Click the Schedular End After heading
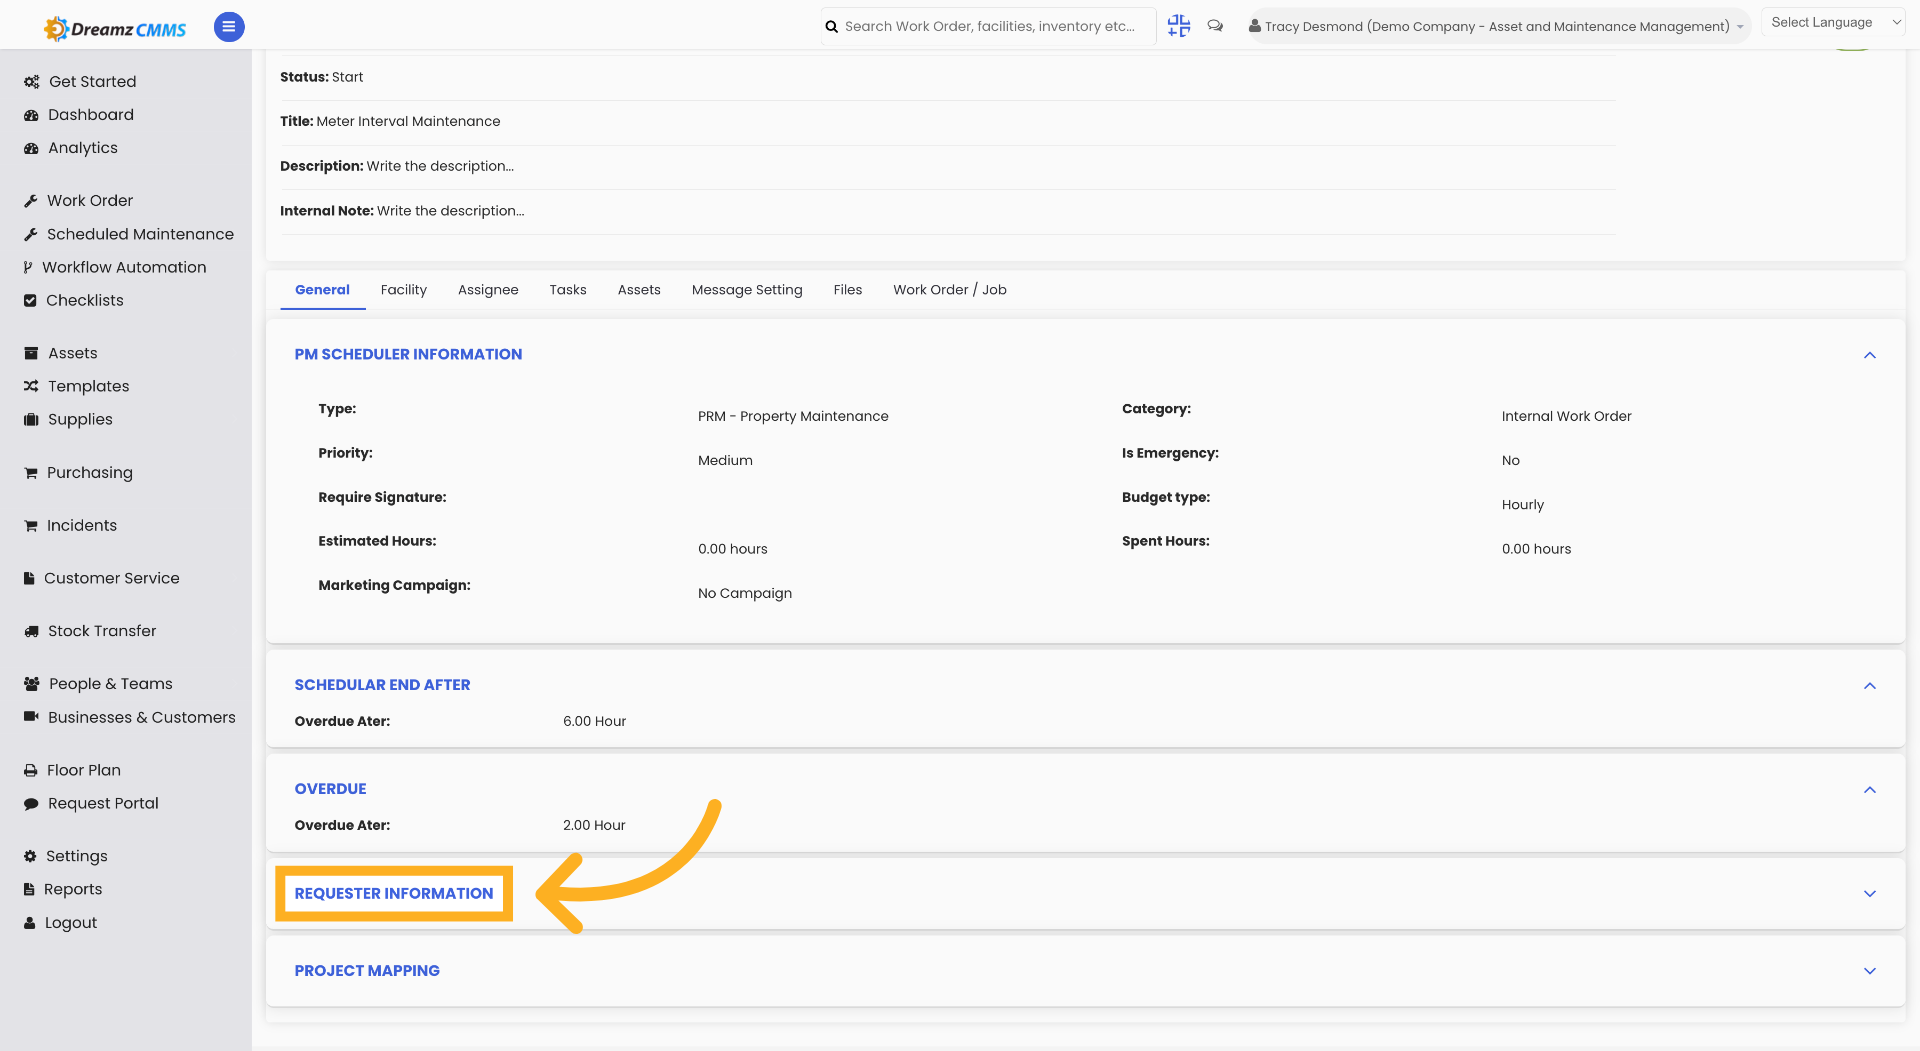The width and height of the screenshot is (1920, 1051). [382, 685]
